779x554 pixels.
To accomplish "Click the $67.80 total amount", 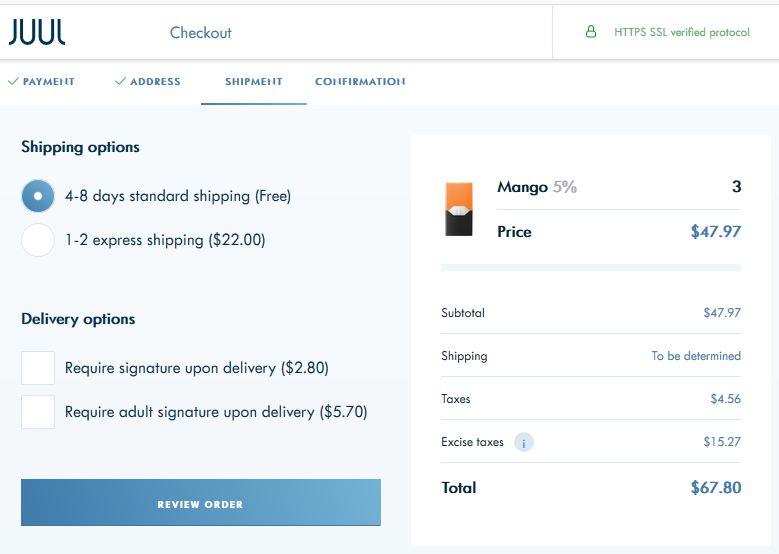I will coord(715,488).
